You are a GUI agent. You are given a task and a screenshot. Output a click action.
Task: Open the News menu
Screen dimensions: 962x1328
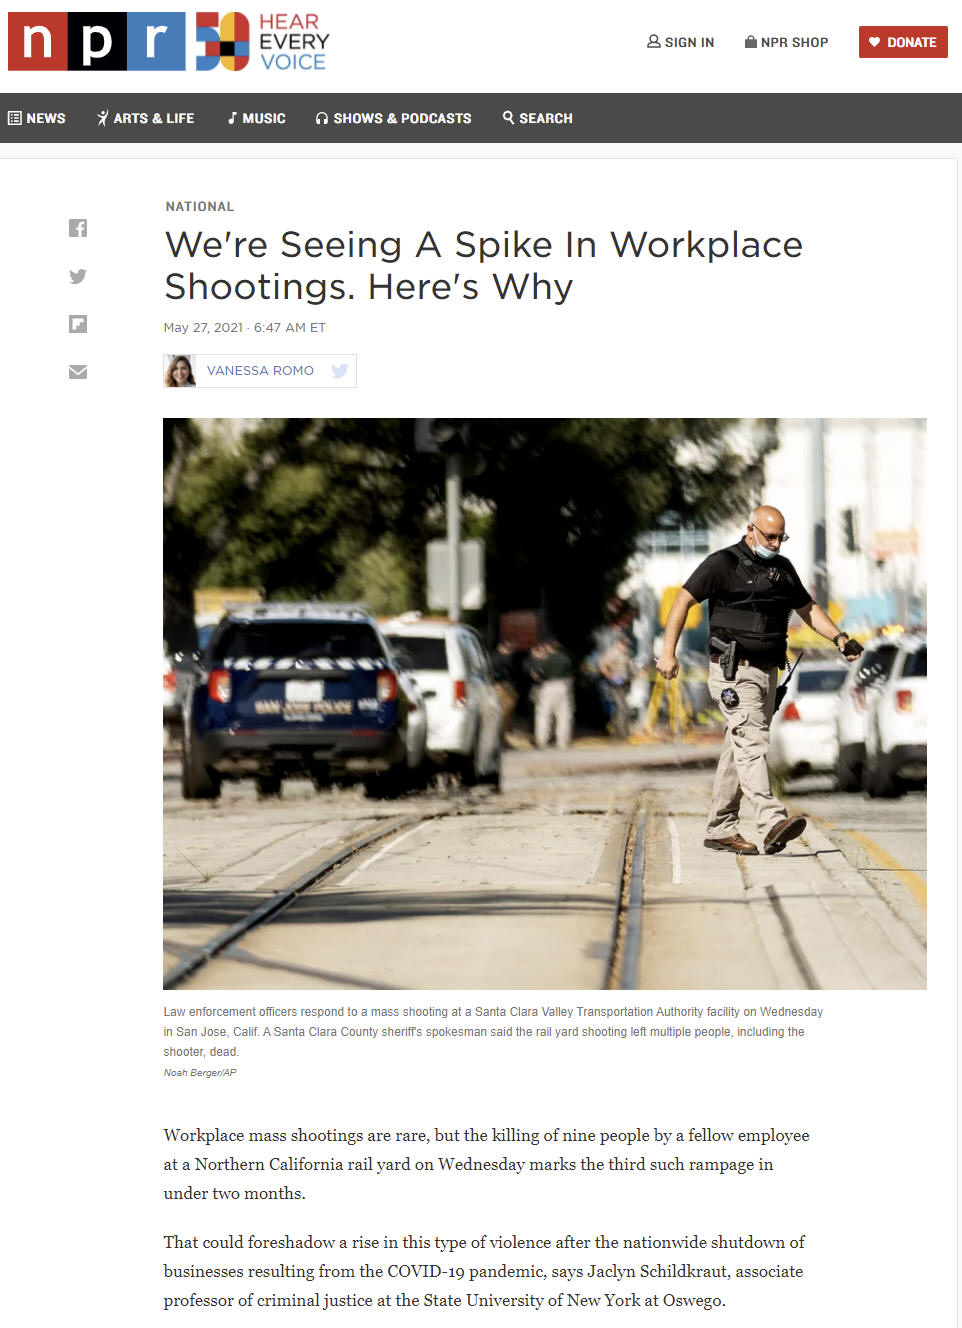click(37, 118)
